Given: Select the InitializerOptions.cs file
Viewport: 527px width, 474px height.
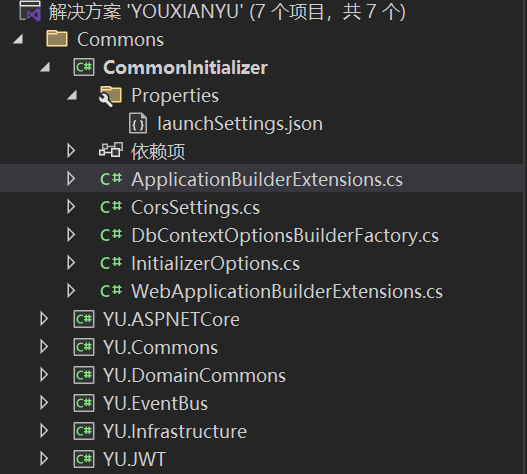Looking at the screenshot, I should coord(215,263).
